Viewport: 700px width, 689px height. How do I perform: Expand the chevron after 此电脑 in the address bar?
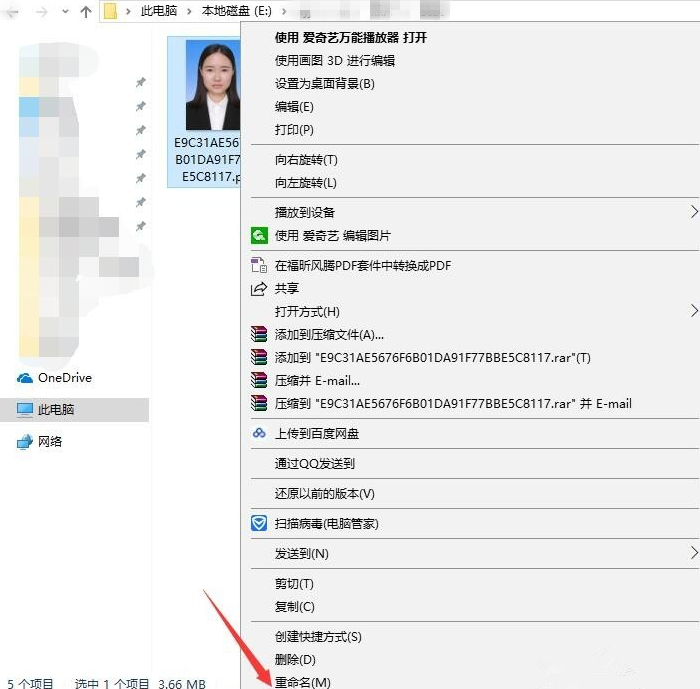pyautogui.click(x=189, y=11)
